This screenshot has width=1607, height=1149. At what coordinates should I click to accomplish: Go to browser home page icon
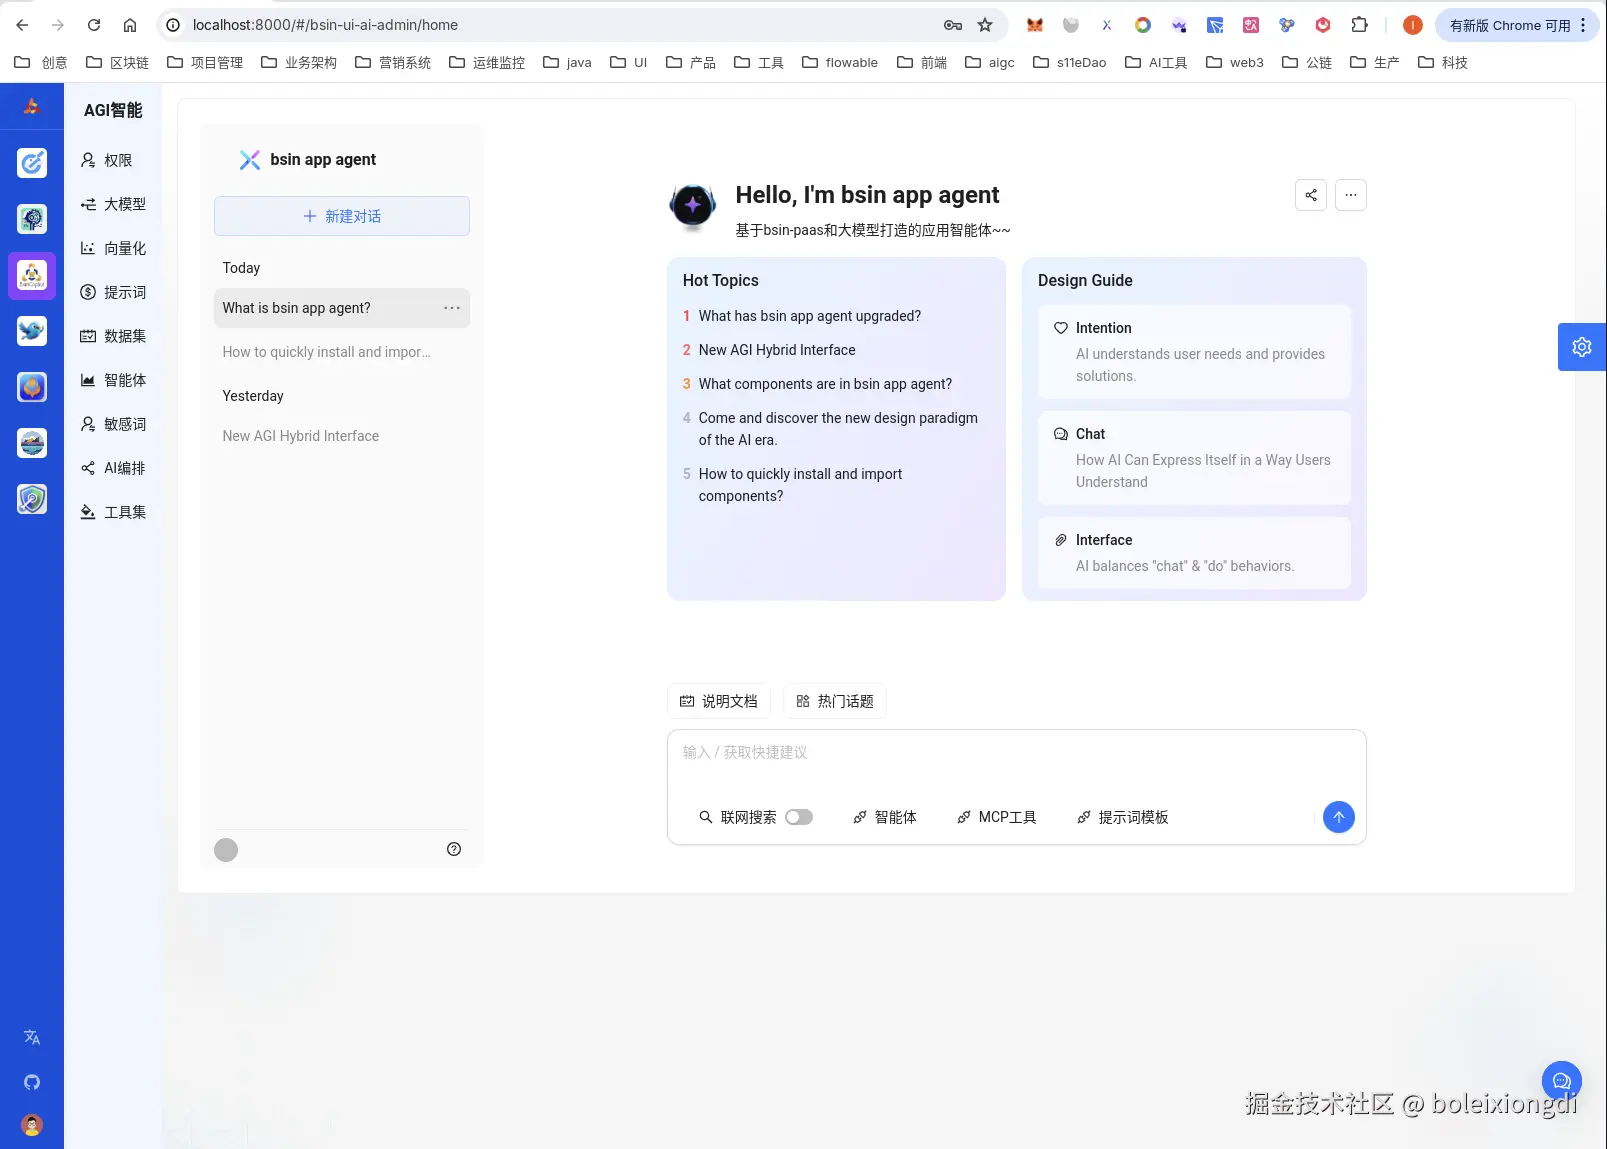[130, 25]
